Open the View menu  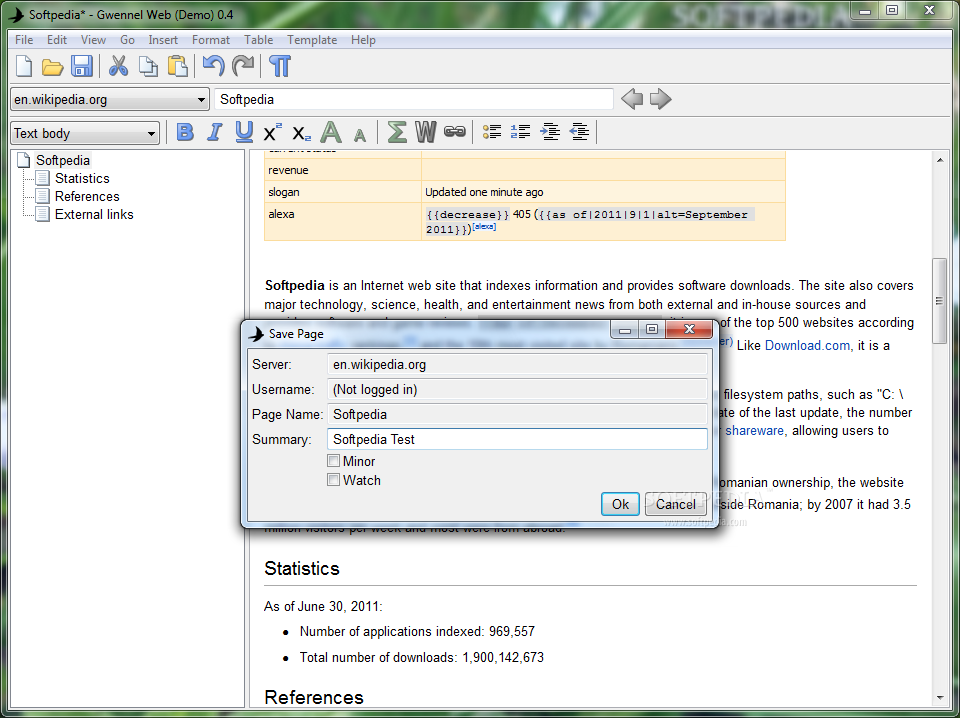(93, 40)
